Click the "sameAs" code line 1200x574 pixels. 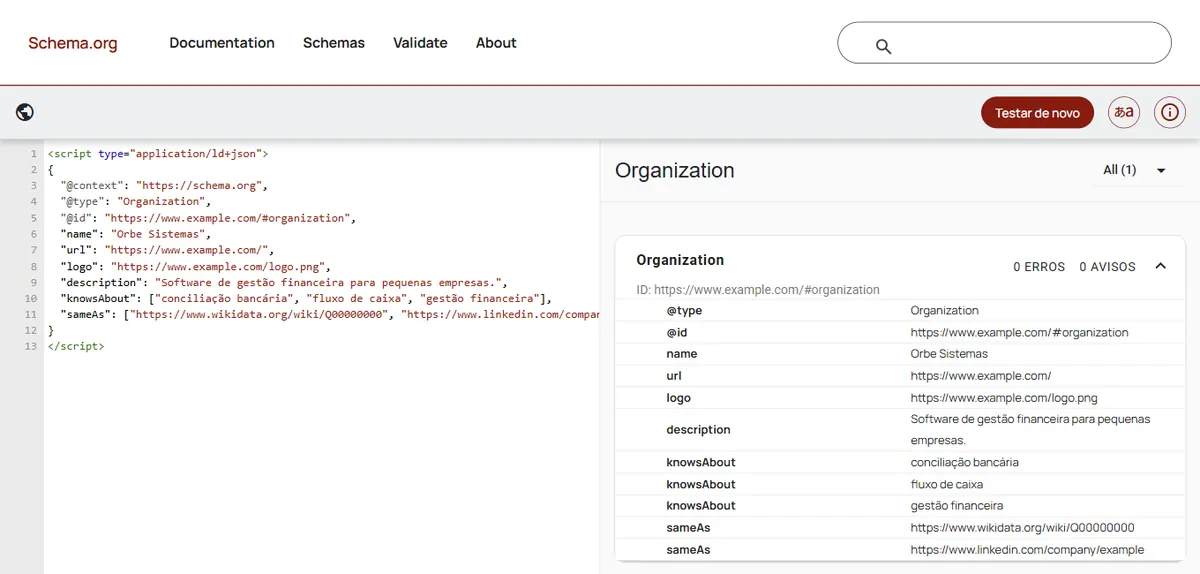pos(329,314)
